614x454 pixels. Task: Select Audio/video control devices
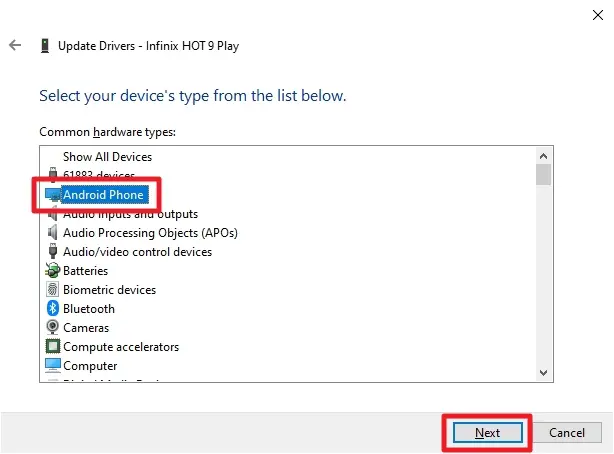point(137,251)
